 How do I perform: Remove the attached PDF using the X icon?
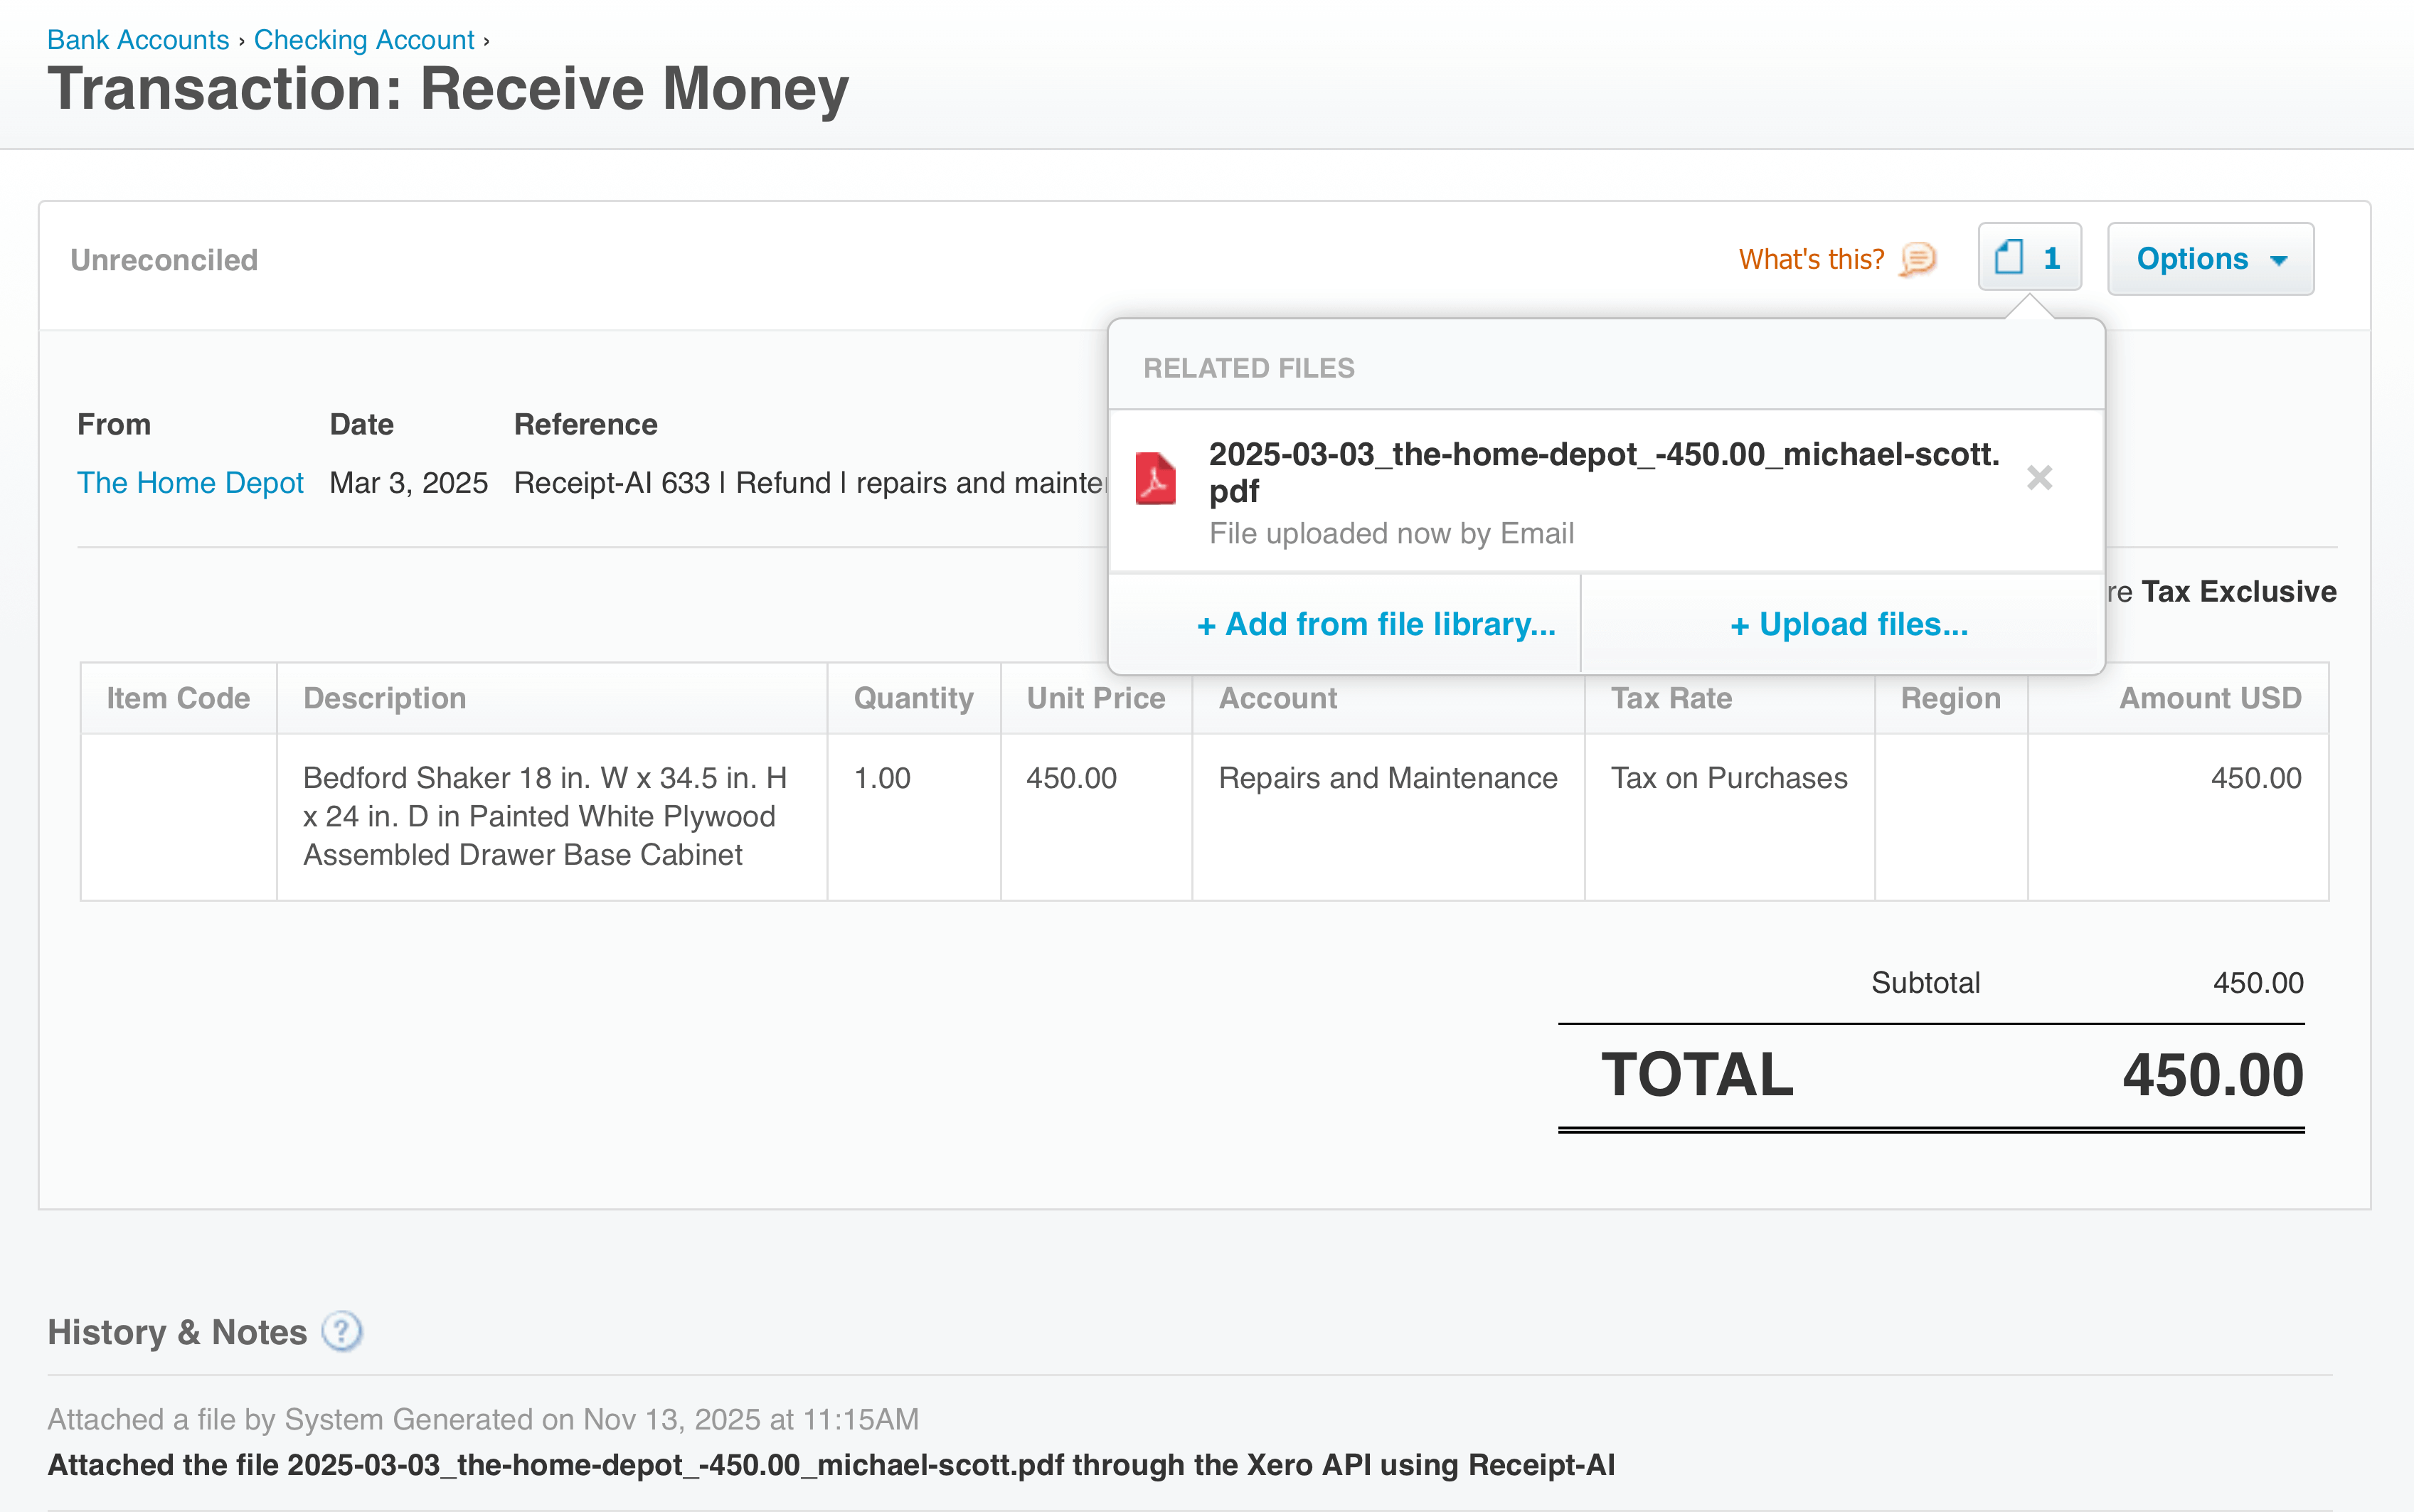tap(2039, 477)
